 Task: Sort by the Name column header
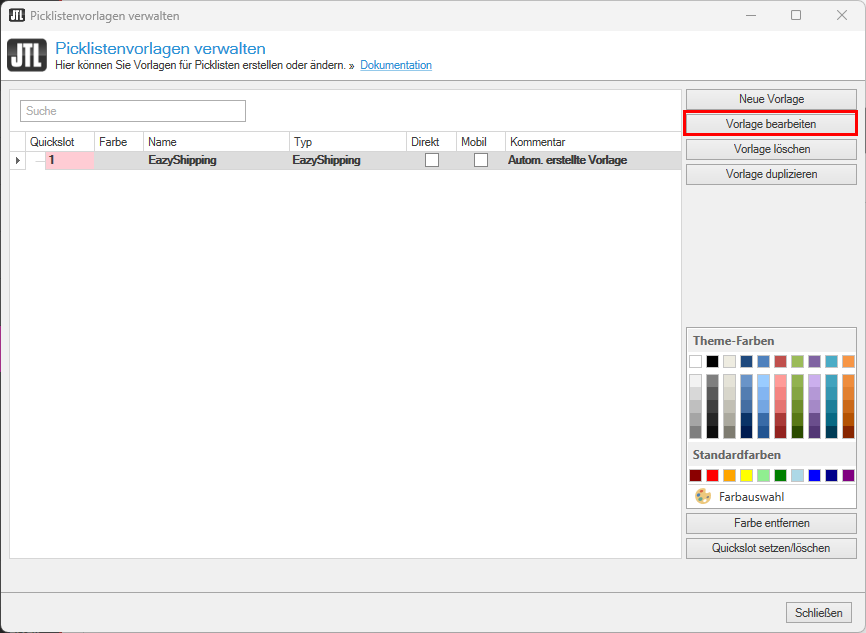click(x=216, y=142)
